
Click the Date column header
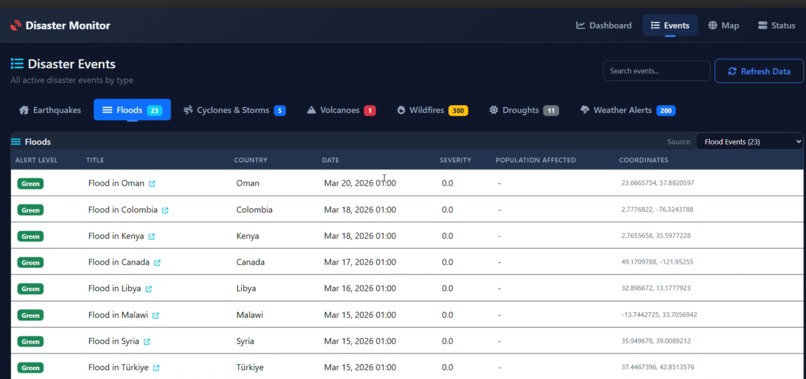tap(331, 160)
